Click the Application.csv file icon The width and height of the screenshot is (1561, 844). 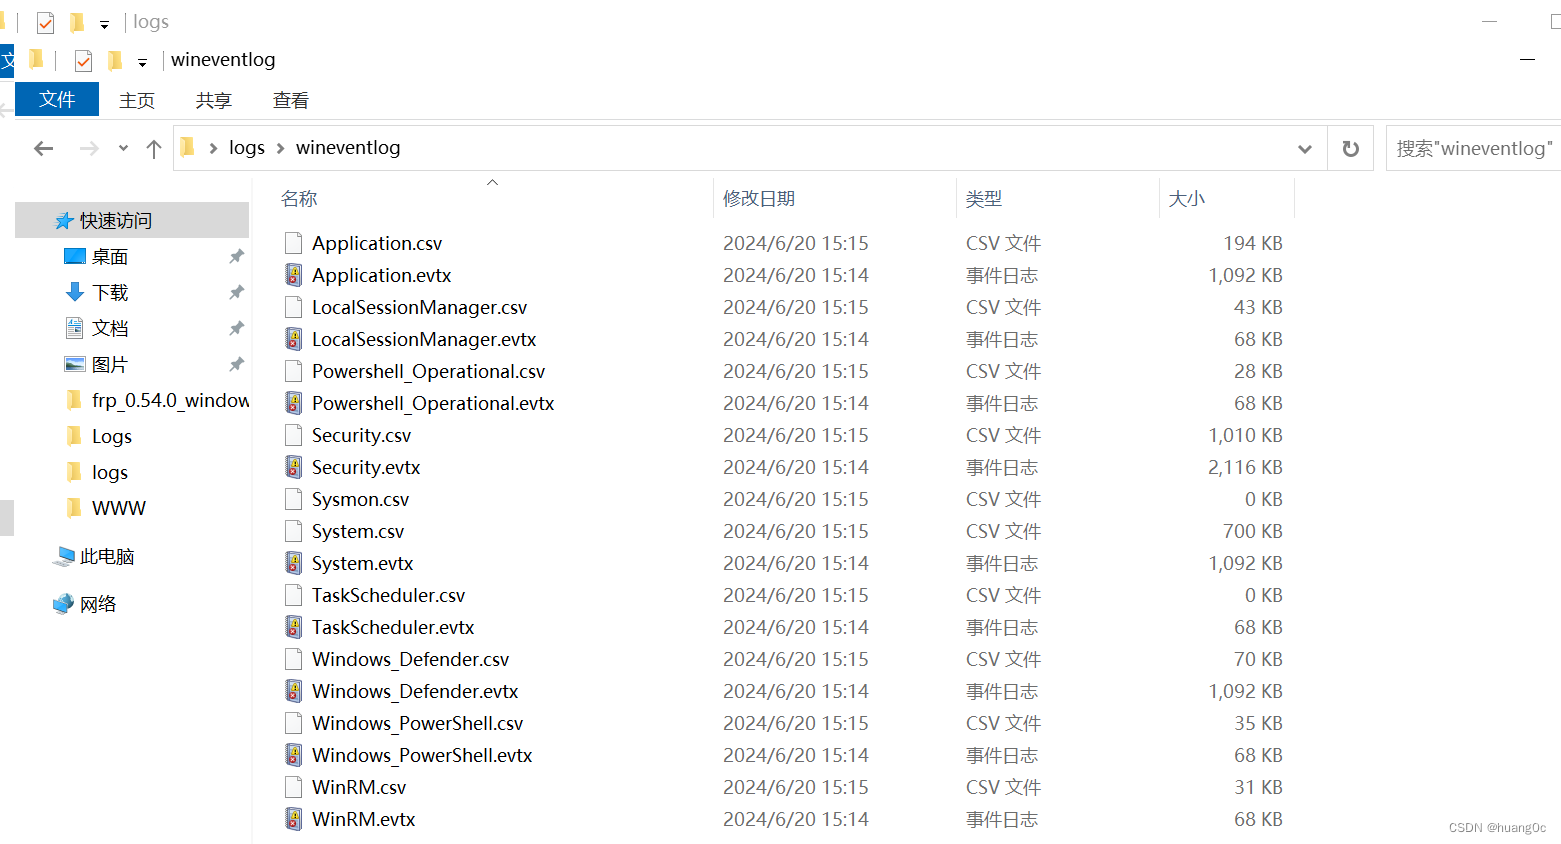(x=293, y=243)
